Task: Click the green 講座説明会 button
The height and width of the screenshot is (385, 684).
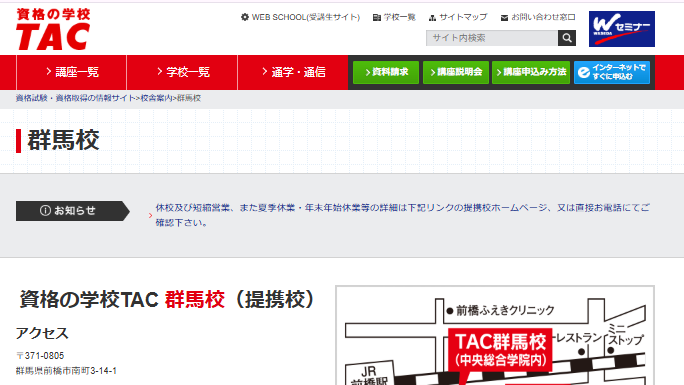Action: click(455, 72)
